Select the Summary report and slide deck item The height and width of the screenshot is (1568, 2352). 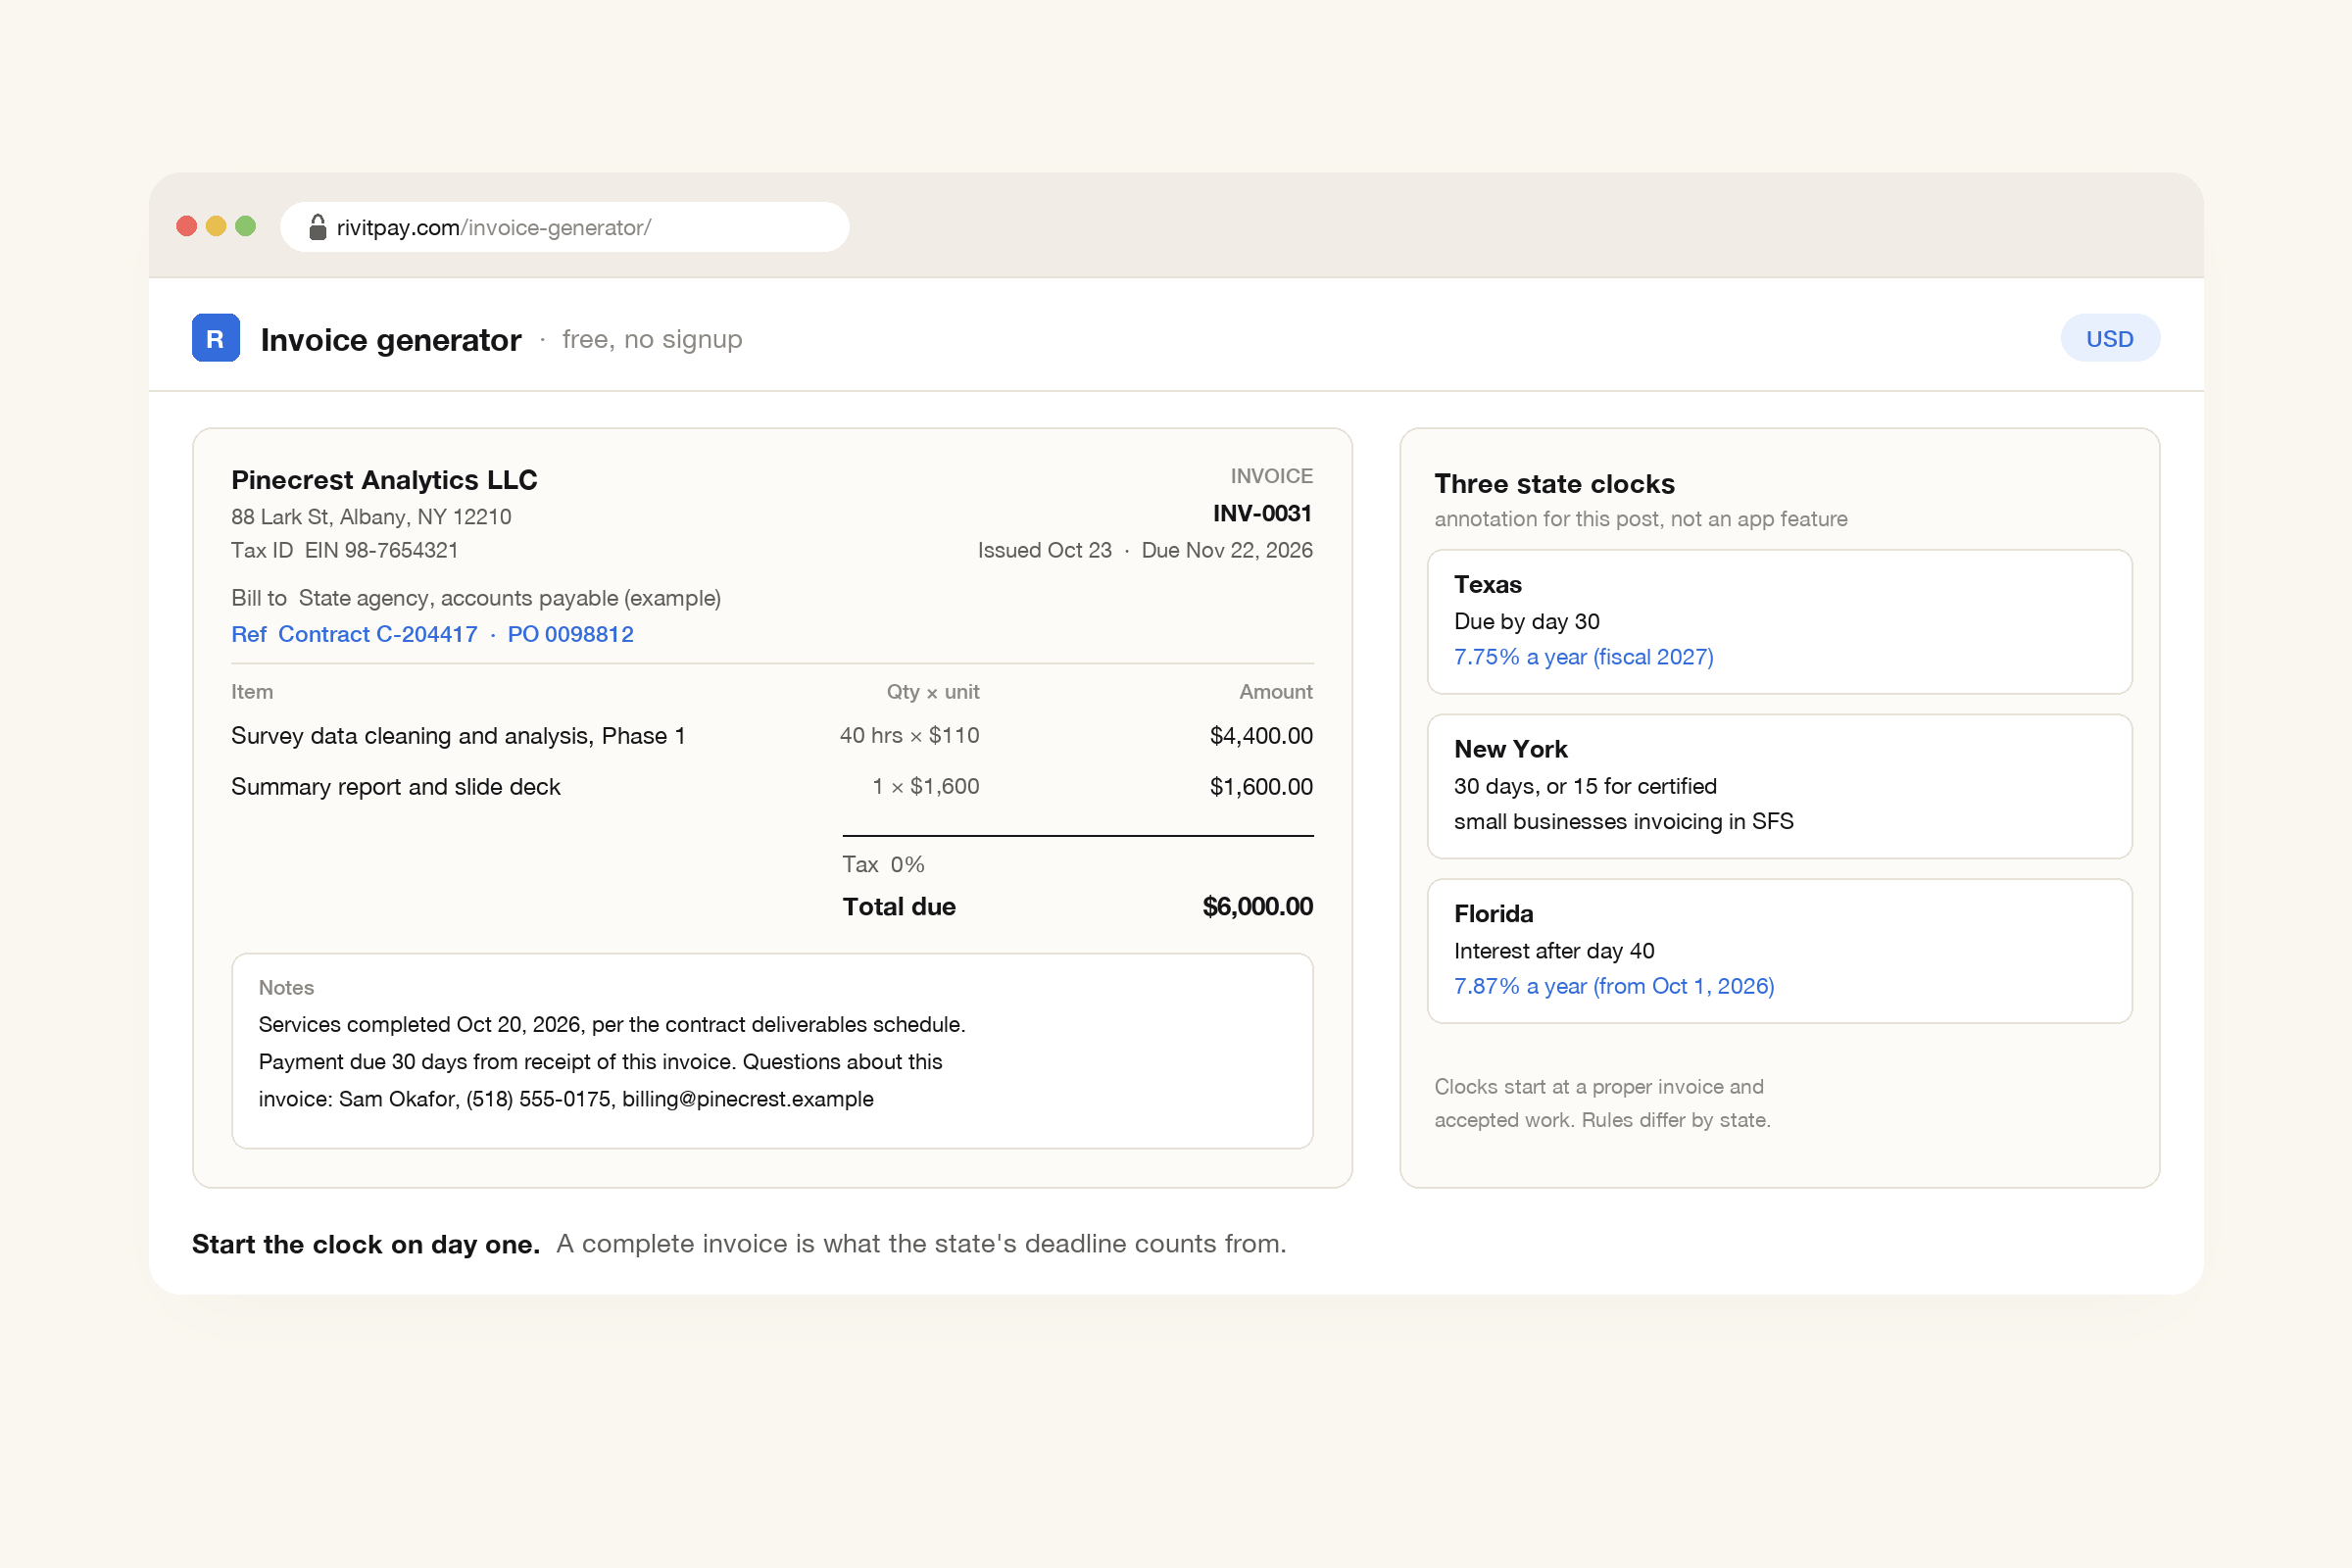click(x=395, y=787)
